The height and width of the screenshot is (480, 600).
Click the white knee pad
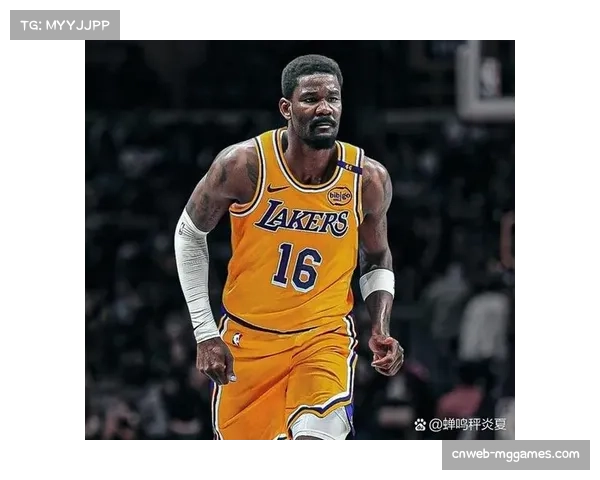coord(322,424)
